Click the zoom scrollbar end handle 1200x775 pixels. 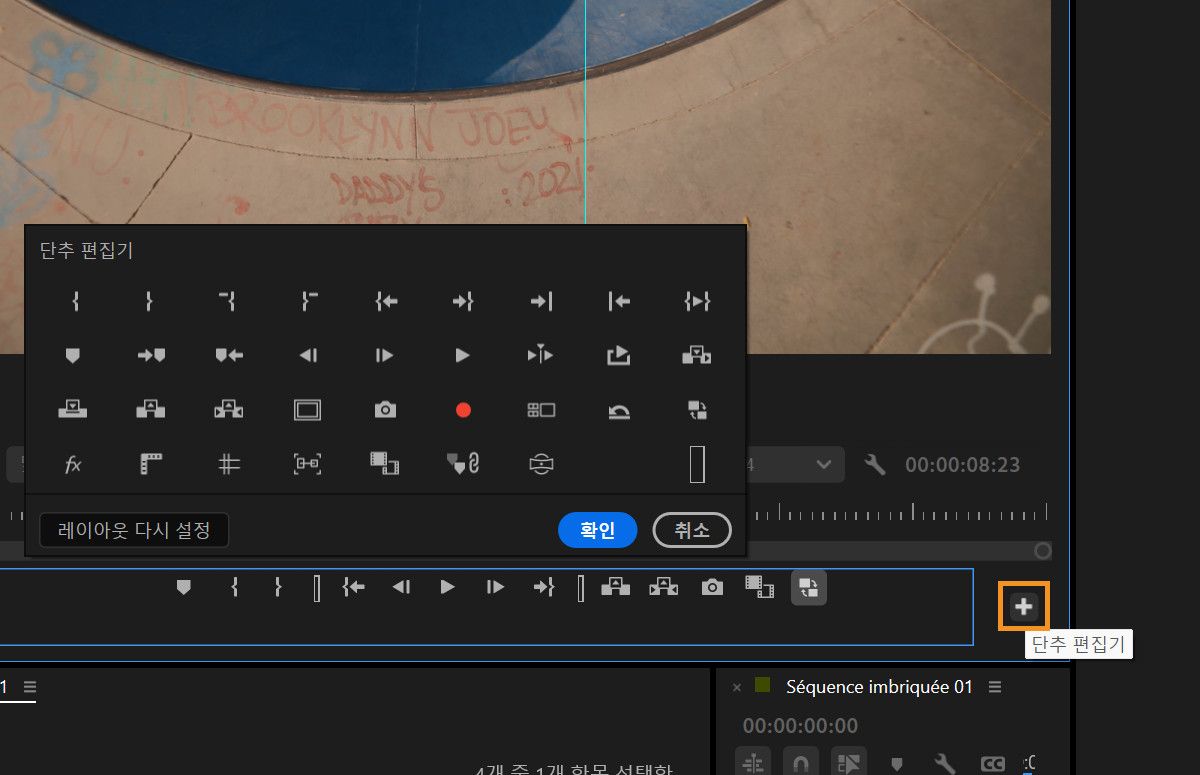(x=1043, y=551)
